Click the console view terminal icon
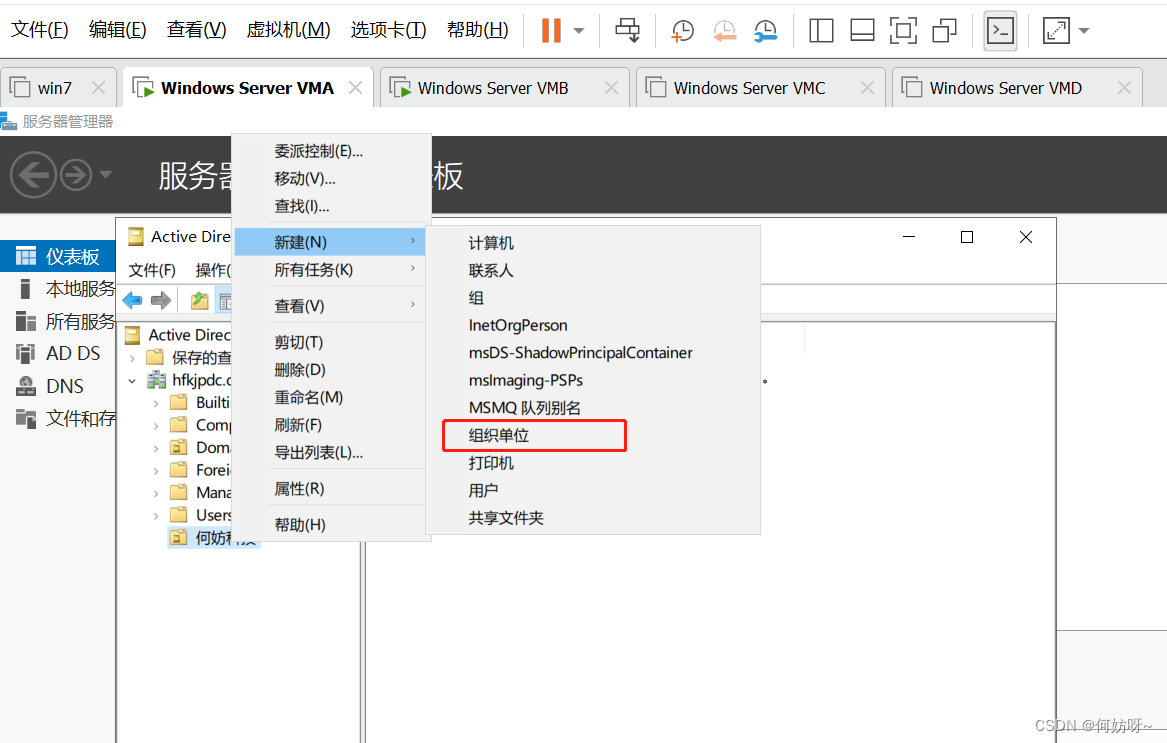This screenshot has height=743, width=1167. pyautogui.click(x=1000, y=31)
